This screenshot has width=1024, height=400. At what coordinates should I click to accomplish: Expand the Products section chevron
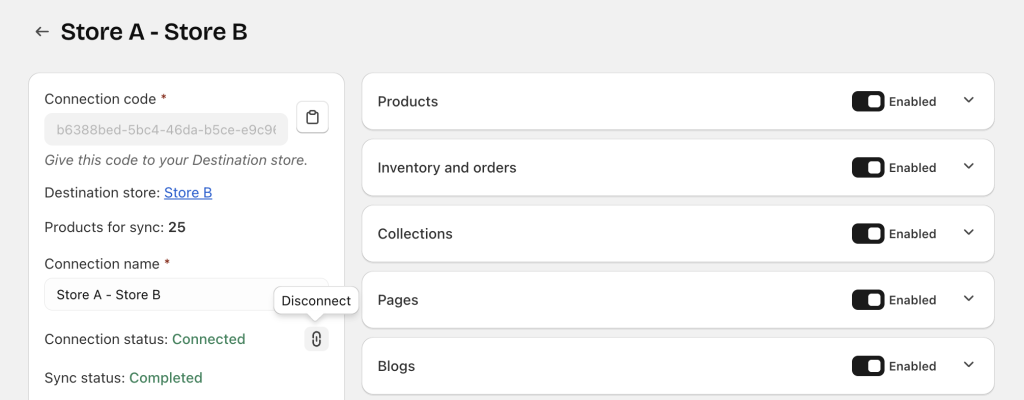tap(968, 100)
